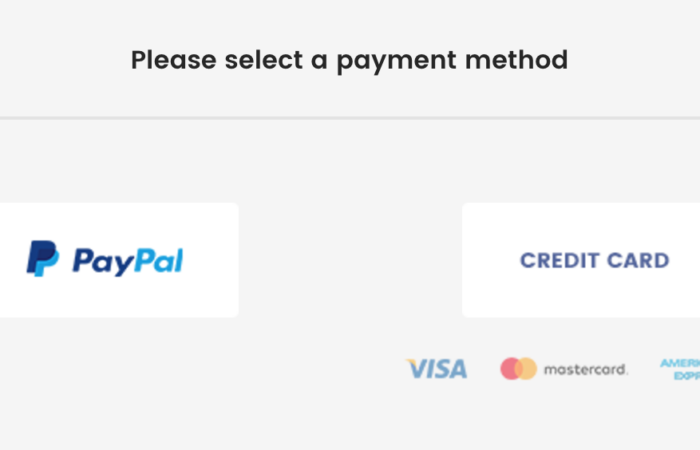
Task: Click the PayPal wordmark text
Action: coord(127,261)
